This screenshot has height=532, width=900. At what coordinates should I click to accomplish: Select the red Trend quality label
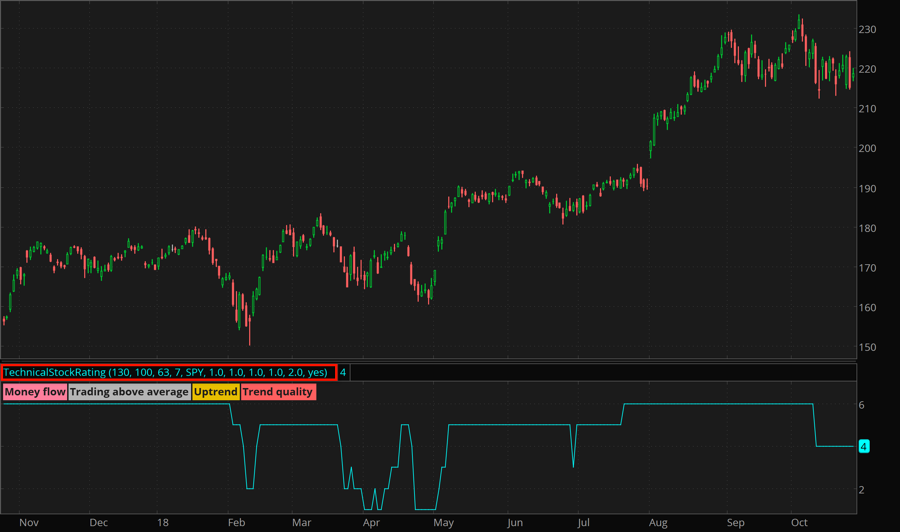(x=278, y=392)
